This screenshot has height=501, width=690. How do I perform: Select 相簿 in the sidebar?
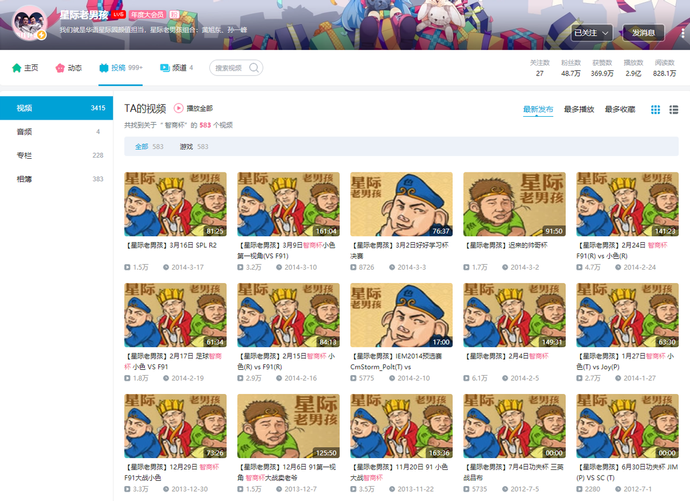[x=56, y=179]
